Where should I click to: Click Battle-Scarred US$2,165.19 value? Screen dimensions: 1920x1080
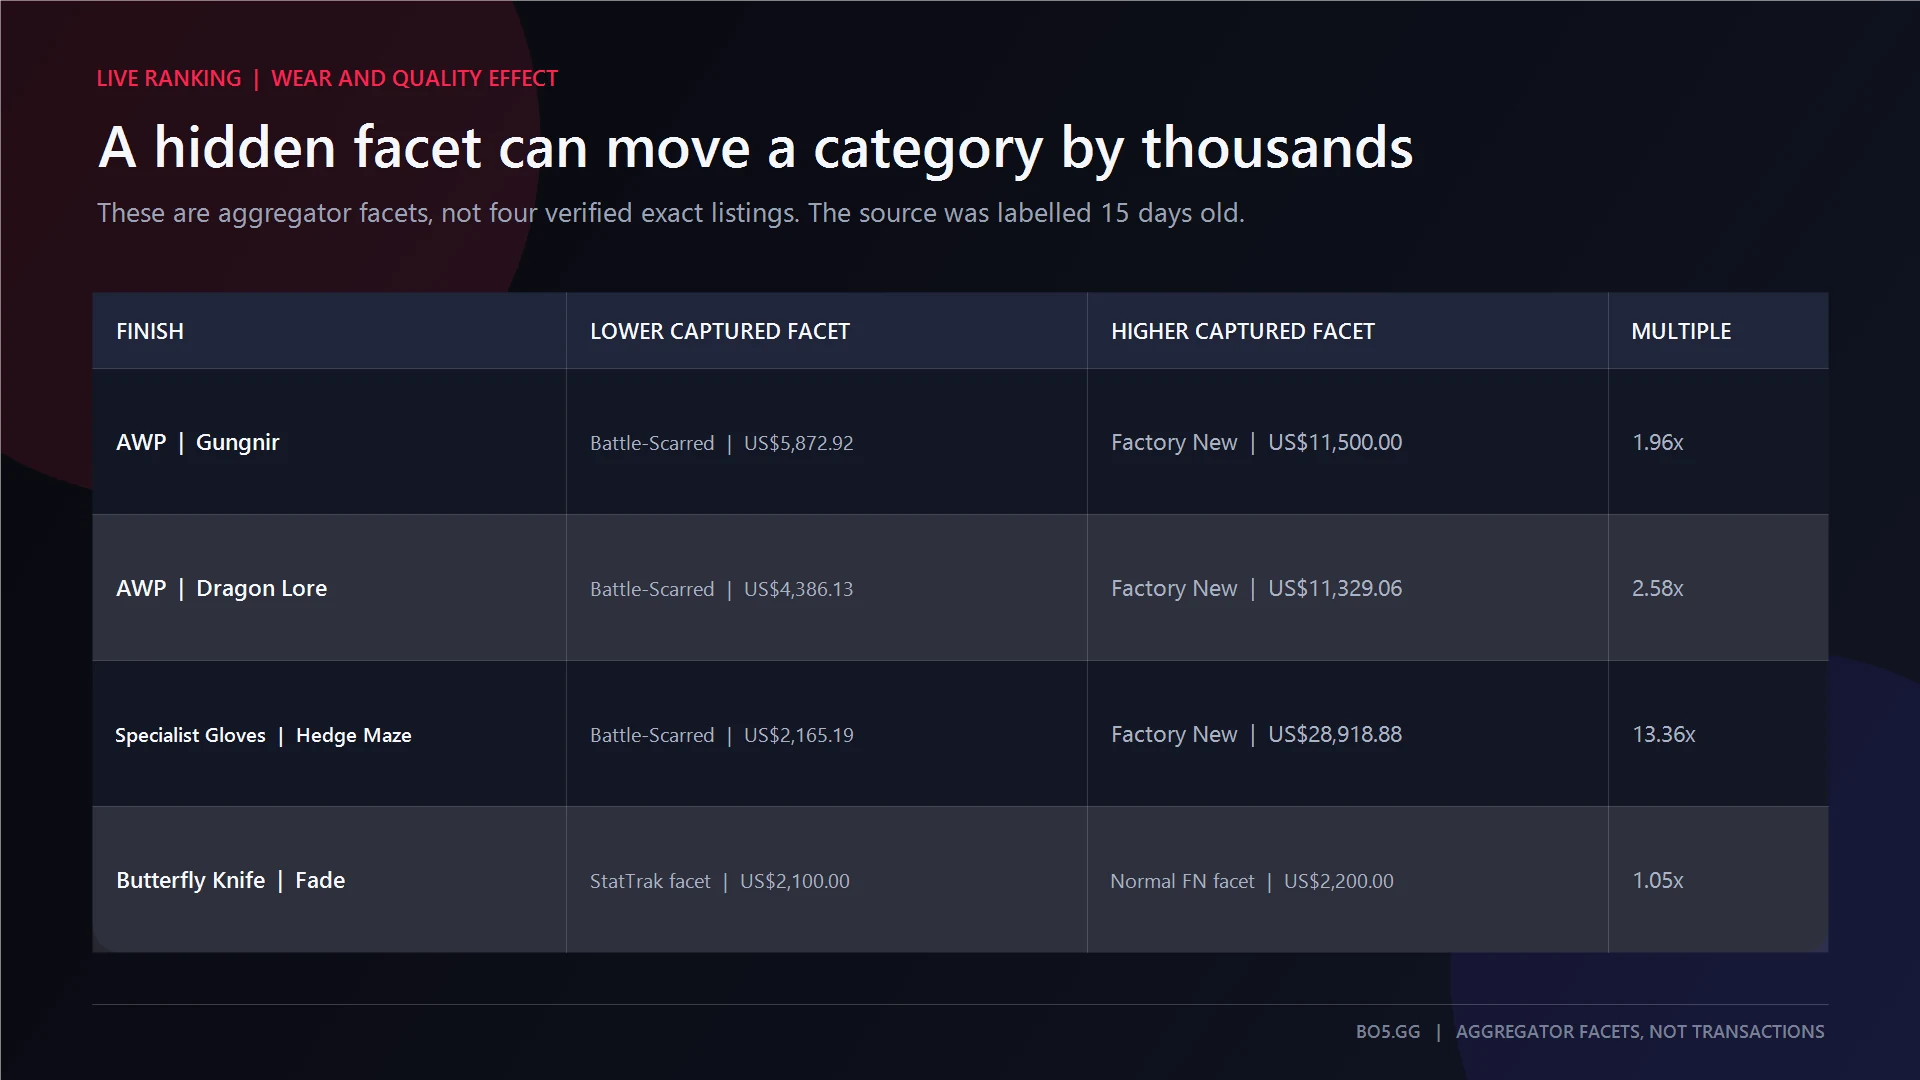tap(722, 735)
